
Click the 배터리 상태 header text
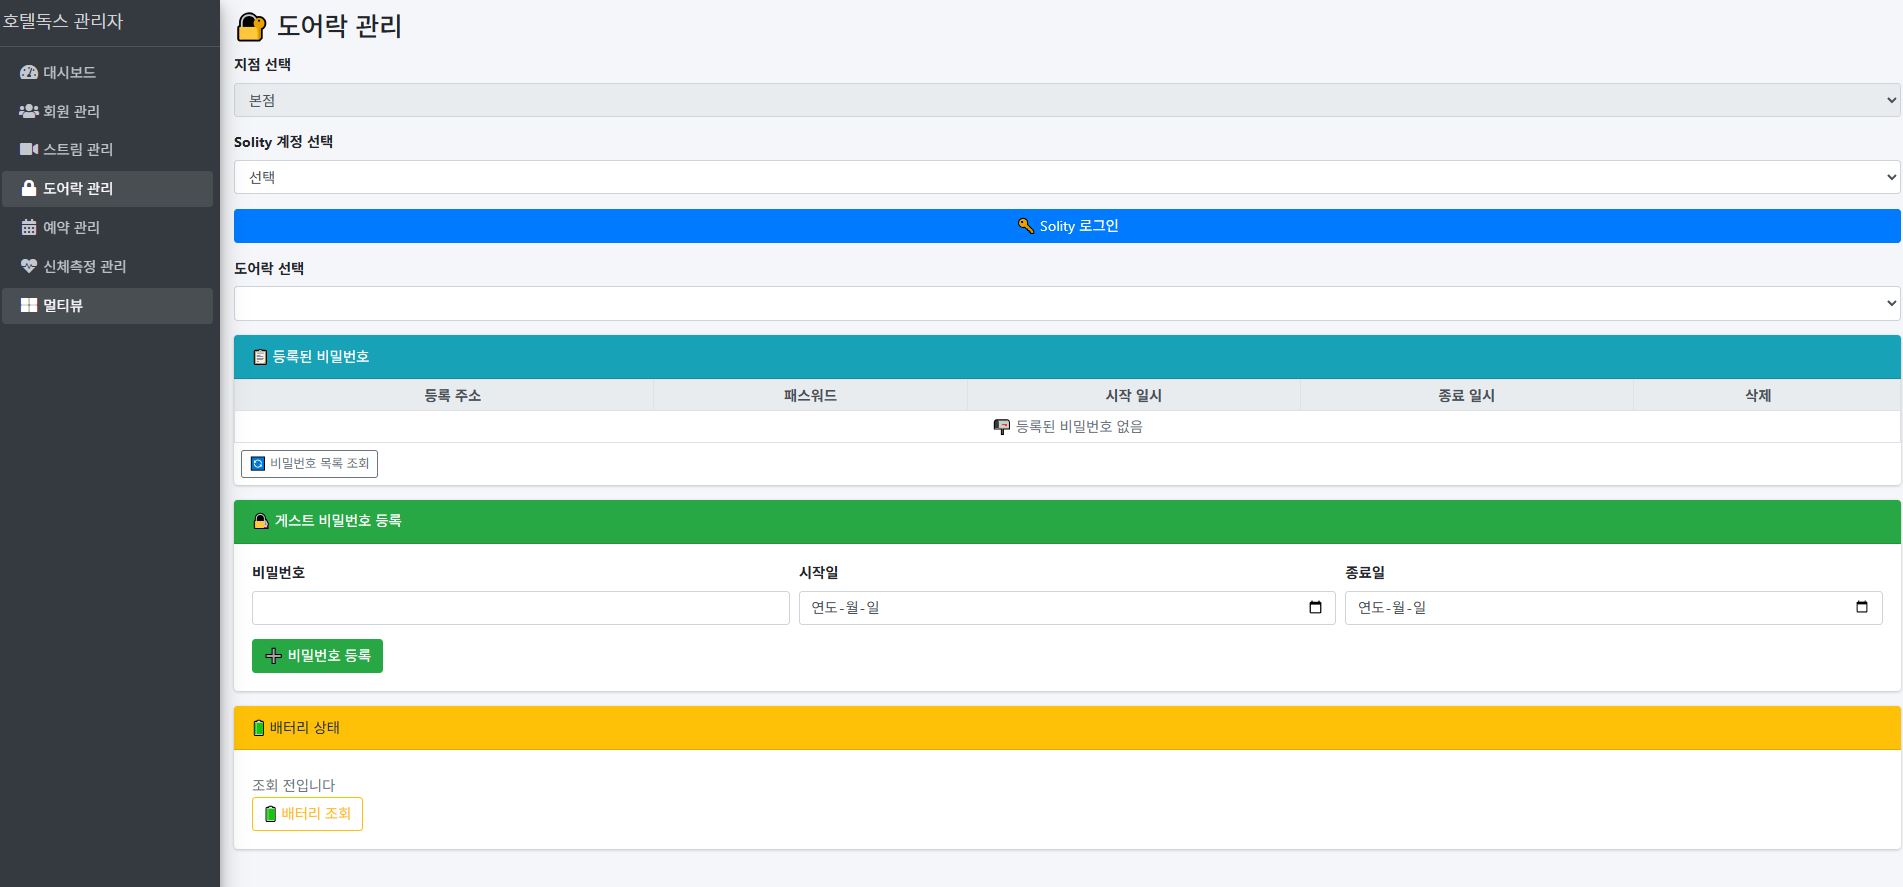tap(305, 728)
